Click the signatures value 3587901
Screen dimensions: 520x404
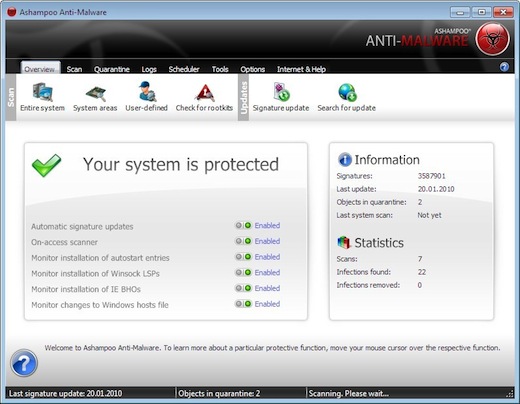432,176
